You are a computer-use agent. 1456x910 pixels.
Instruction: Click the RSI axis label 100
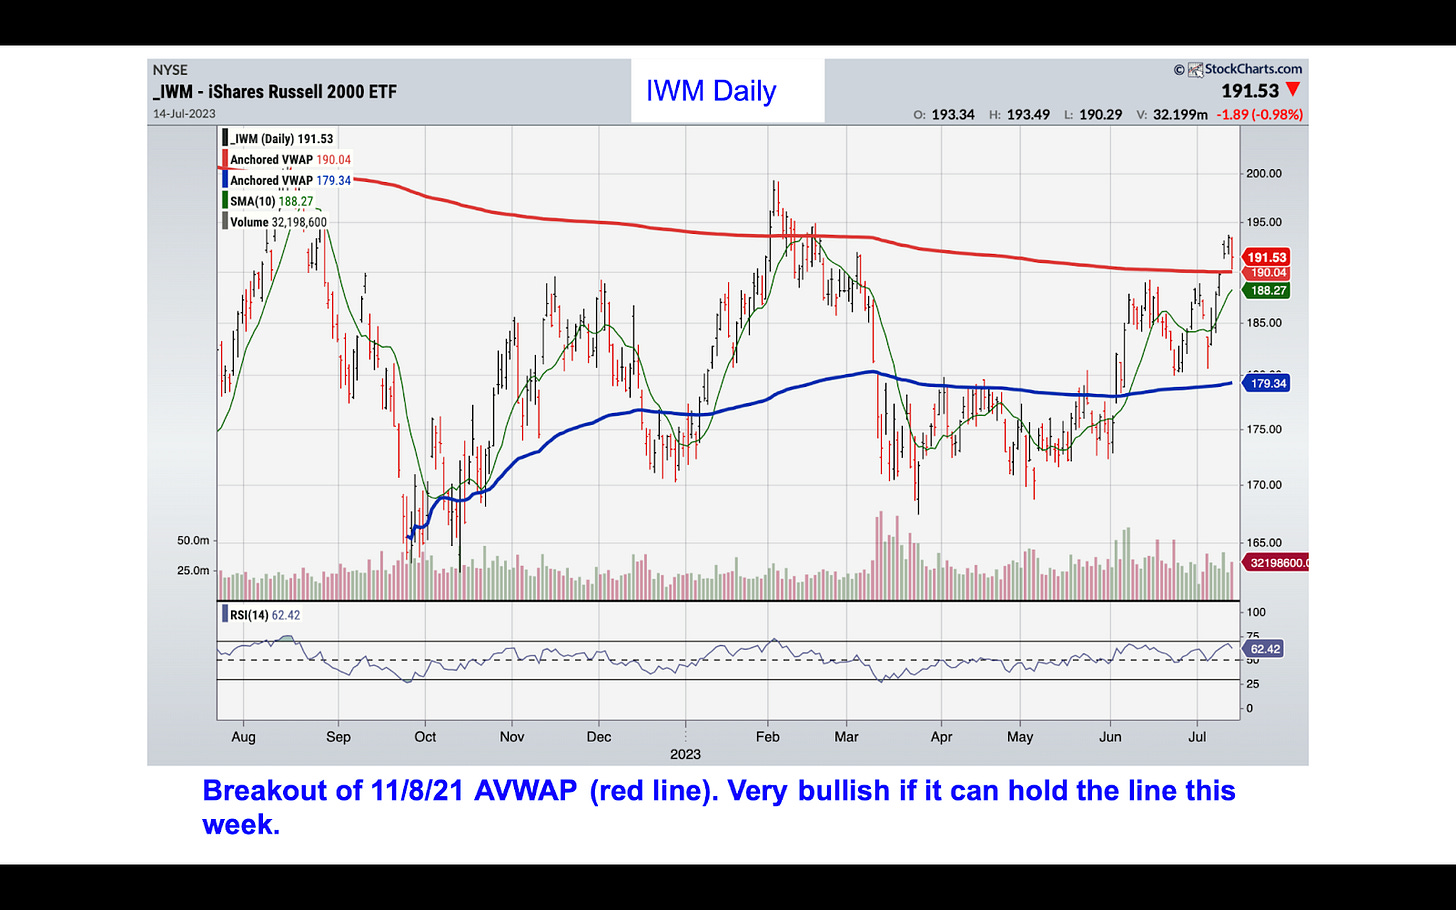(1256, 613)
